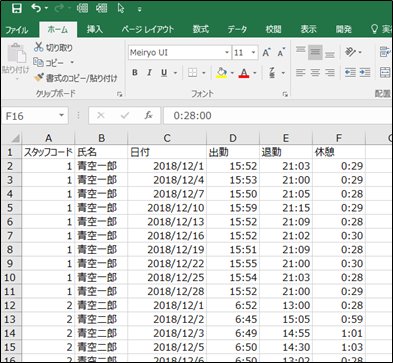Click the enter checkmark in formula bar
Viewport: 393px width, 363px height.
pos(125,115)
